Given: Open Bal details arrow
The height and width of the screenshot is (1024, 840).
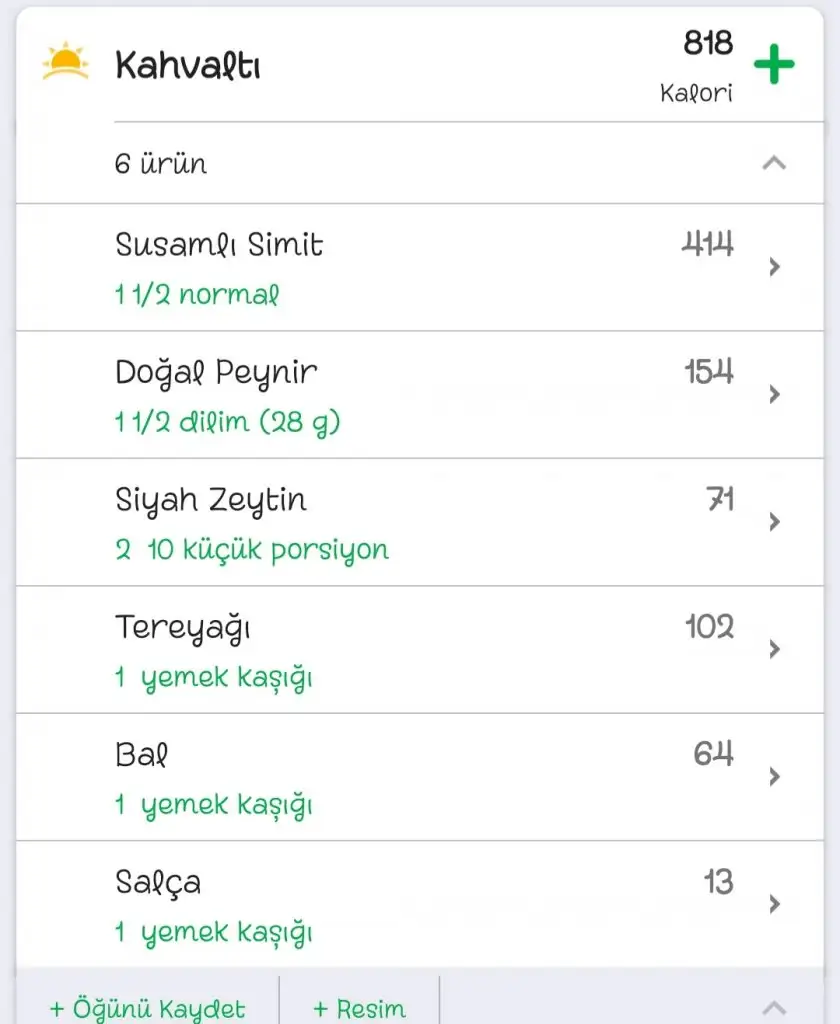Looking at the screenshot, I should click(774, 777).
